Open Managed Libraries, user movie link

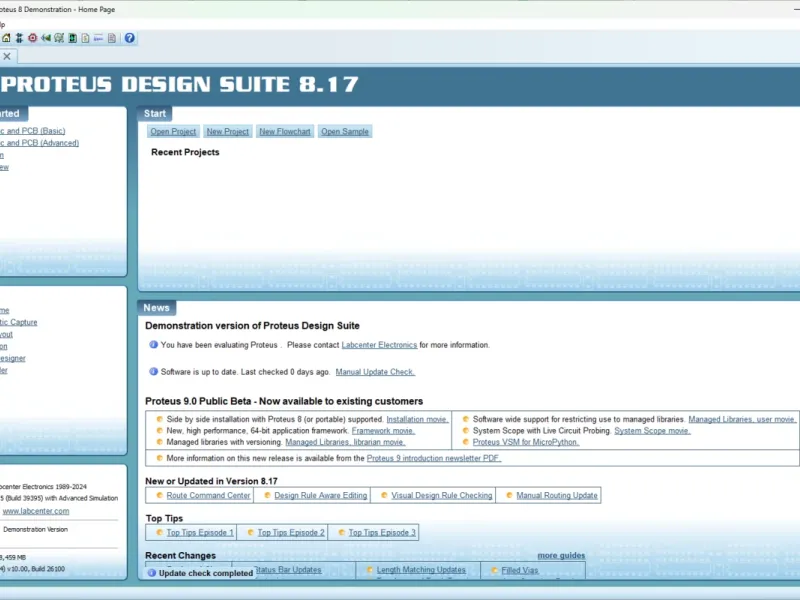click(742, 419)
